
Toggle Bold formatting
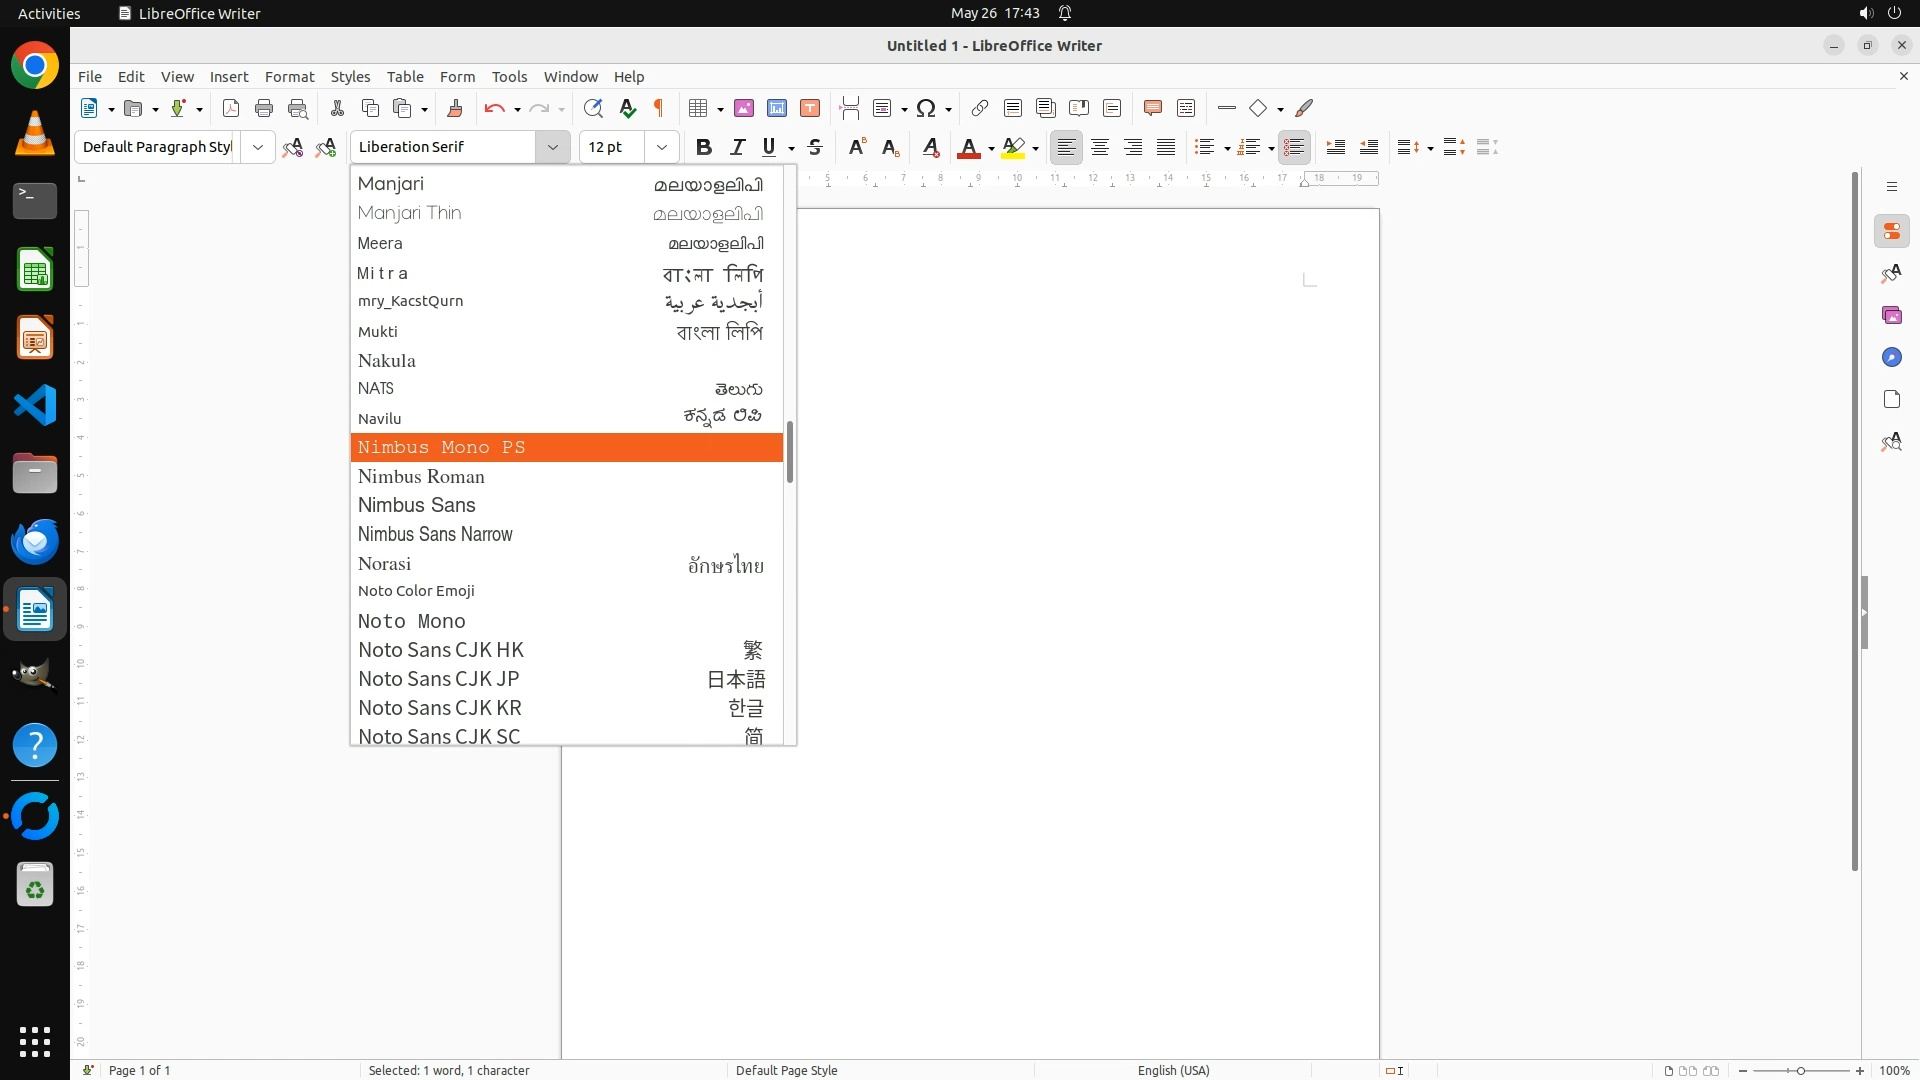click(704, 147)
